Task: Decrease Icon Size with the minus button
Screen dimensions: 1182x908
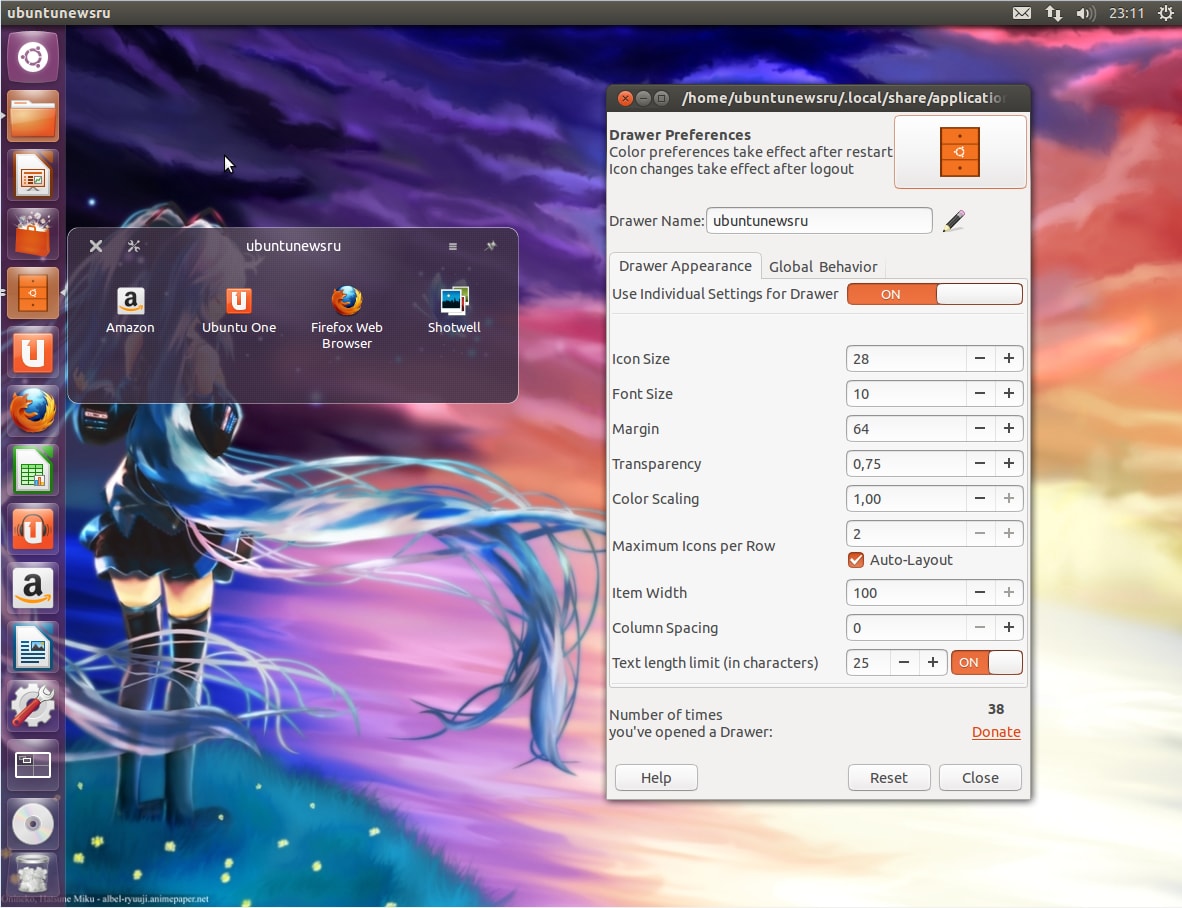Action: pyautogui.click(x=980, y=359)
